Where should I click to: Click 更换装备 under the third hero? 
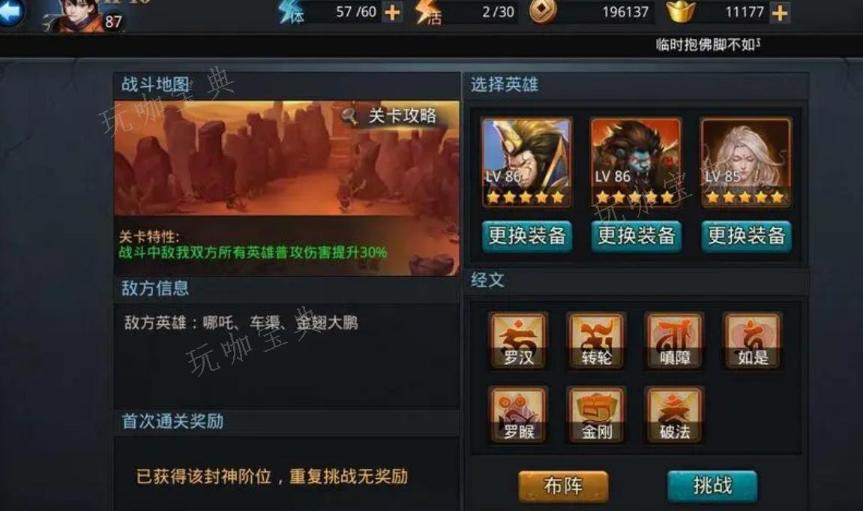tap(746, 236)
